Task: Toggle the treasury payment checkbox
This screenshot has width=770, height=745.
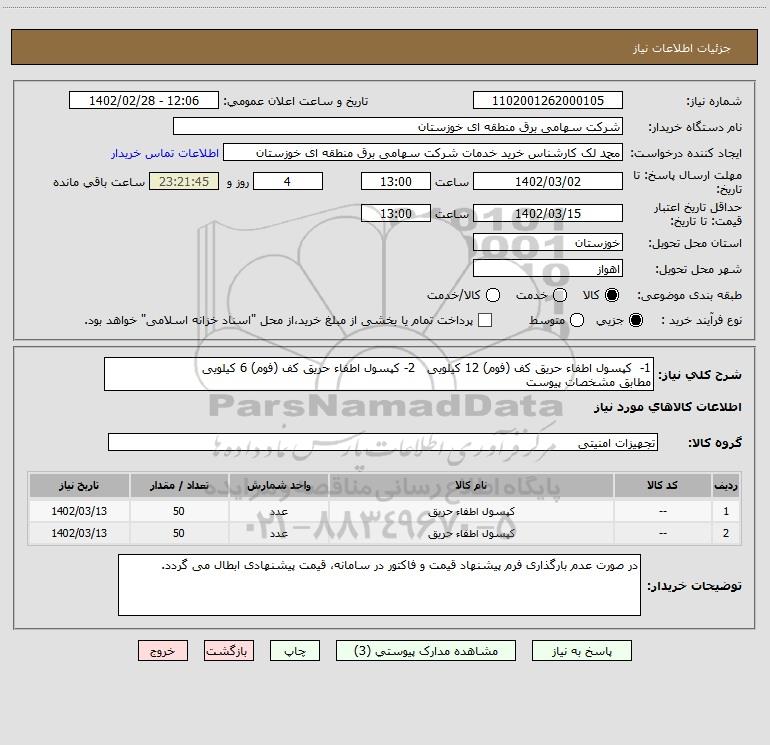Action: (x=486, y=321)
